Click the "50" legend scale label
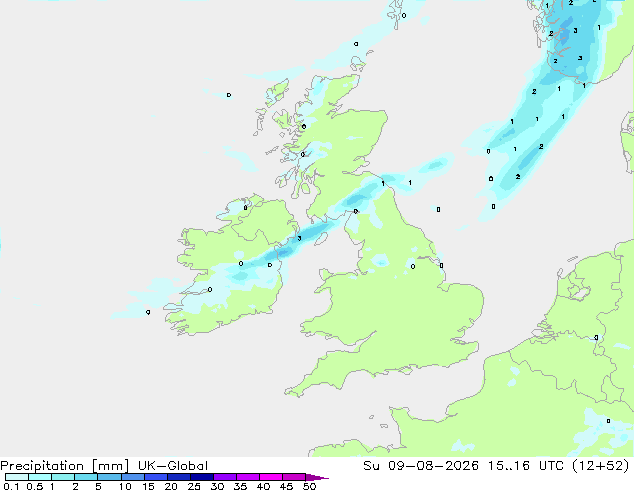Screen dimensions: 634x490 (309, 486)
